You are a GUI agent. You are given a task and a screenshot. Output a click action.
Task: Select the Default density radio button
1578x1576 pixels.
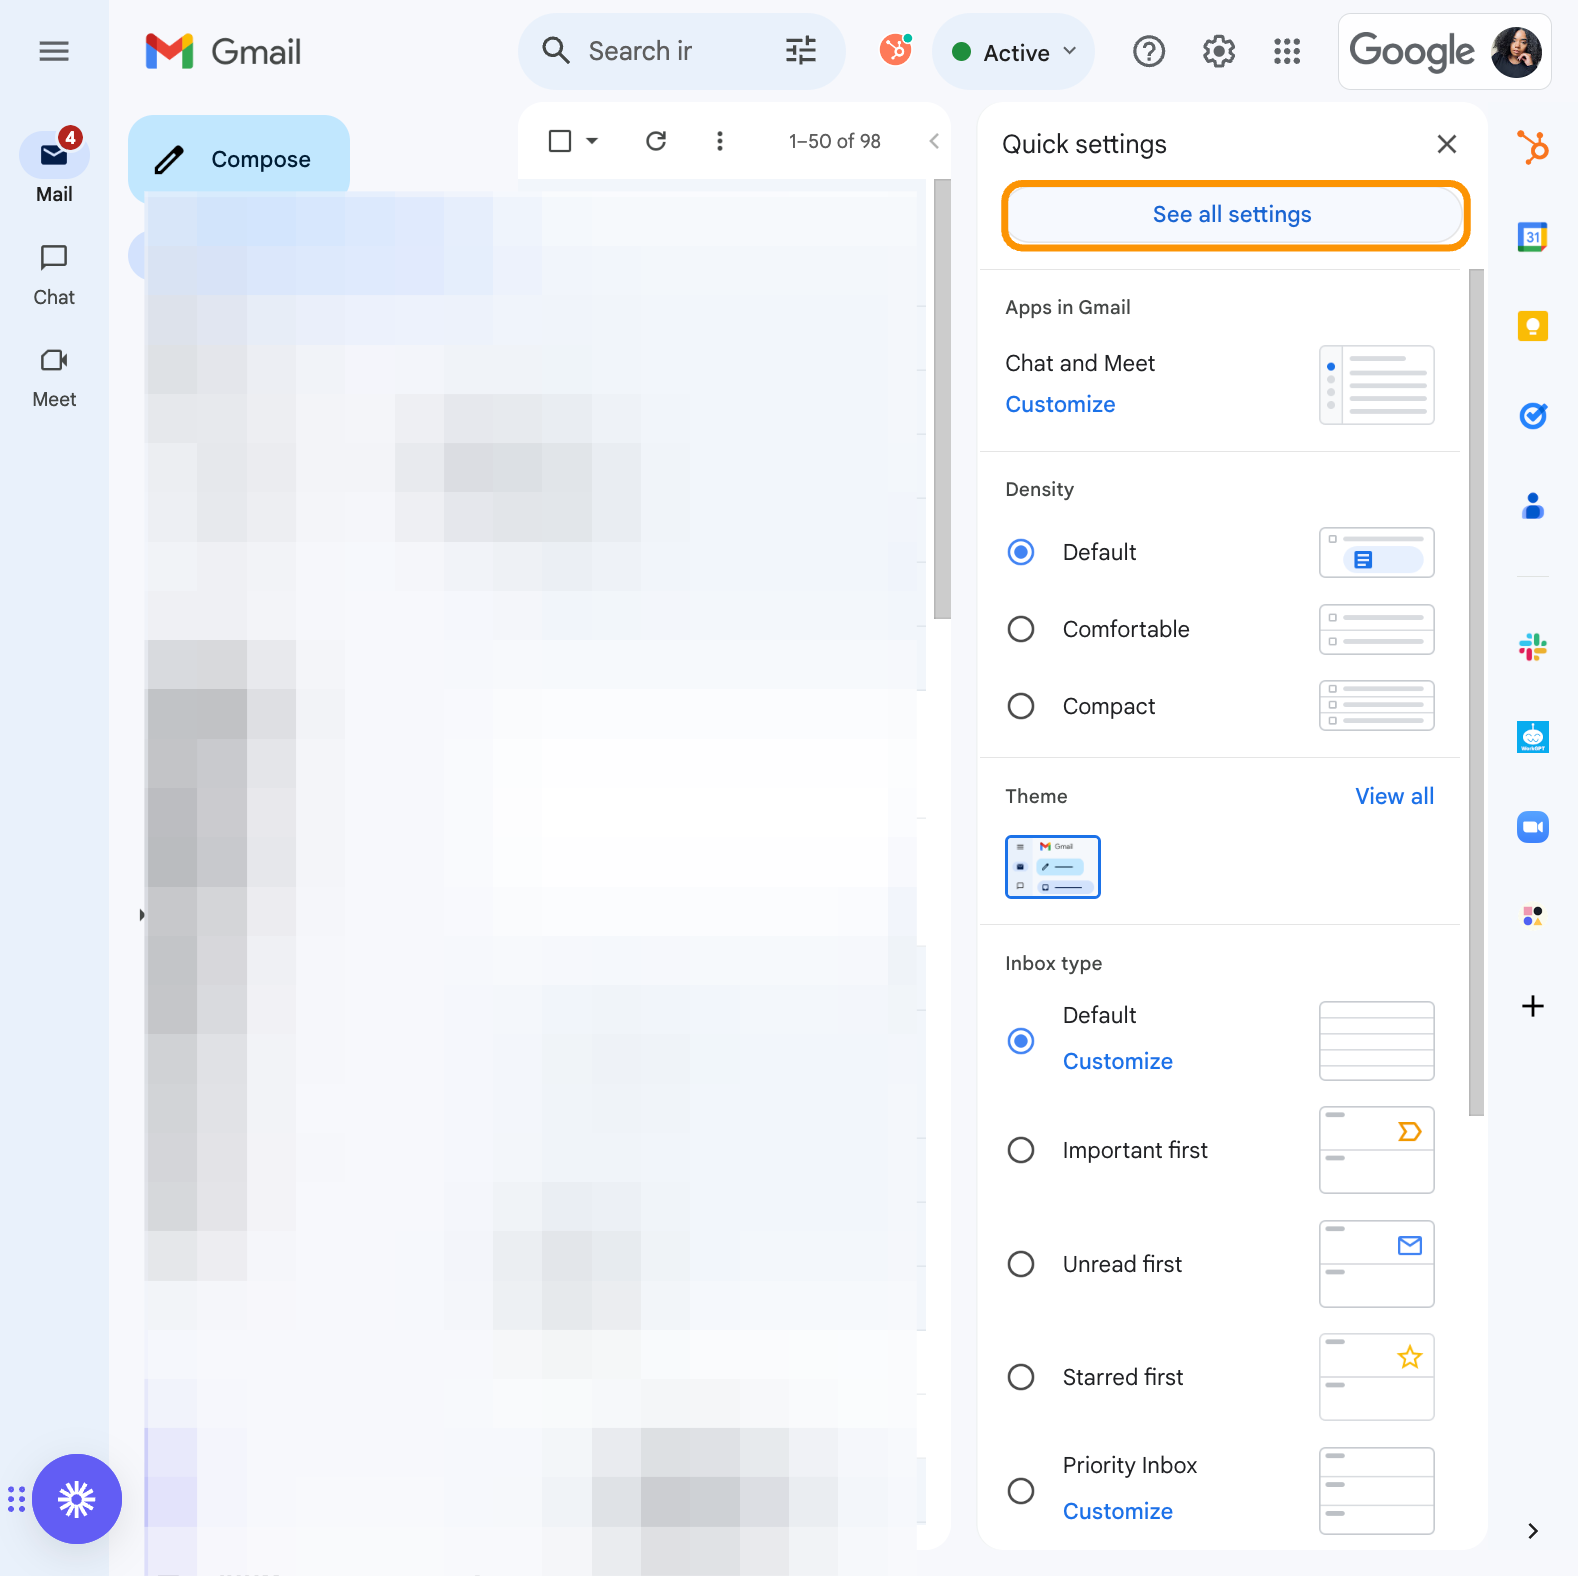[x=1021, y=552]
